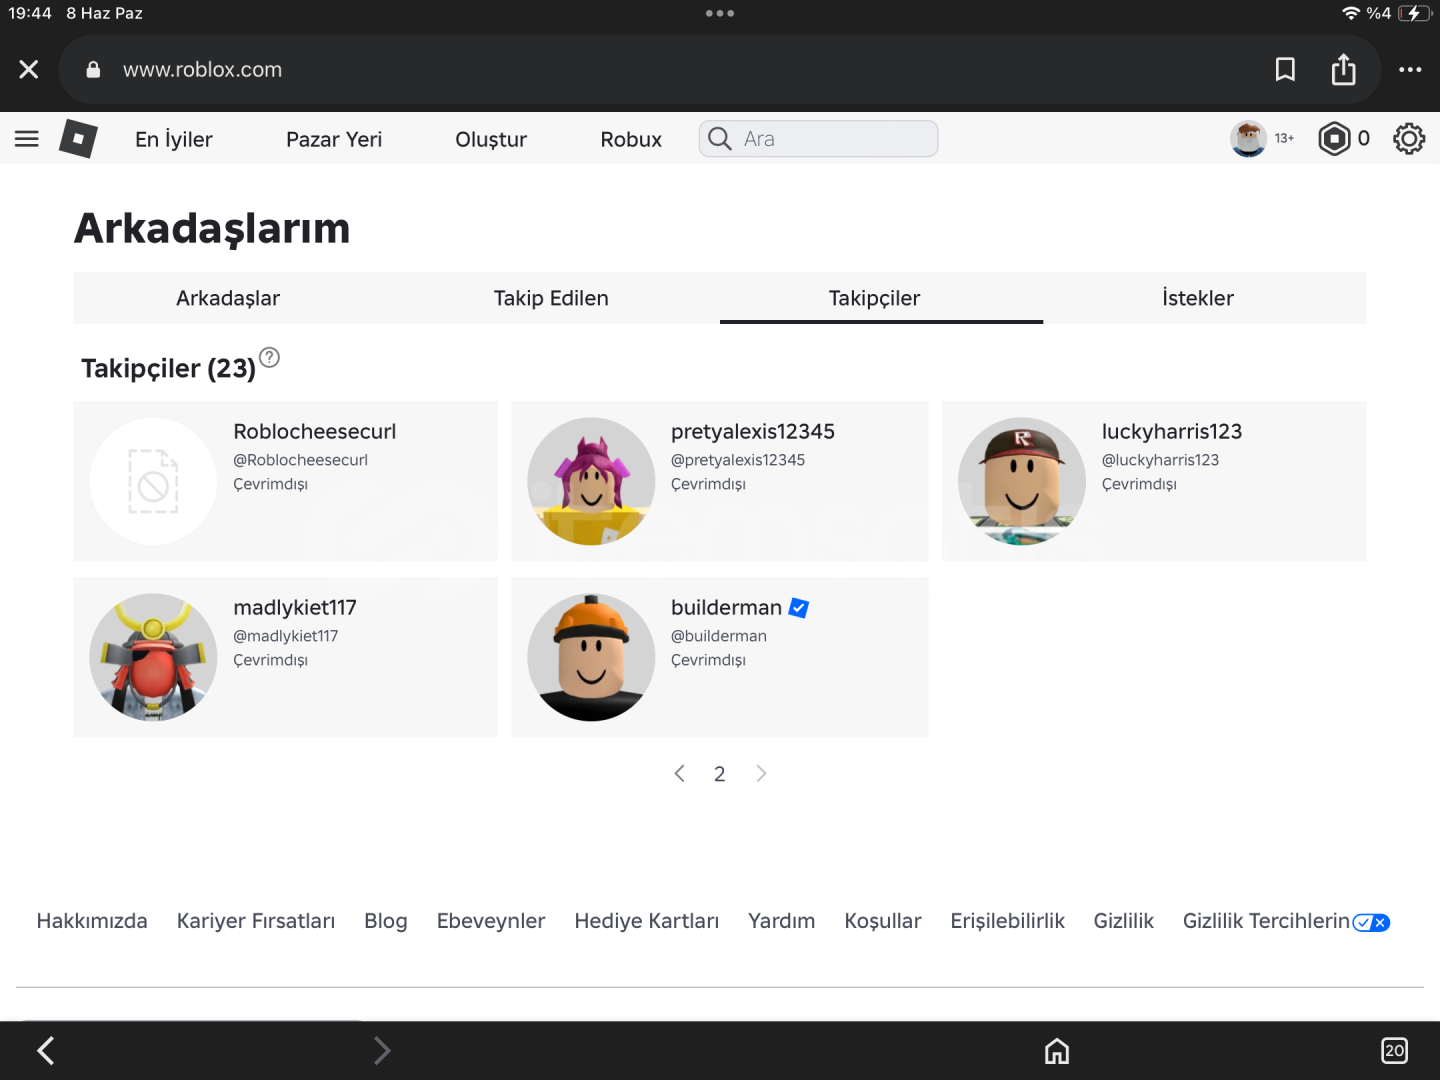Screen dimensions: 1440x1080
Task: Open the luckyharris123 name link
Action: (x=1172, y=432)
